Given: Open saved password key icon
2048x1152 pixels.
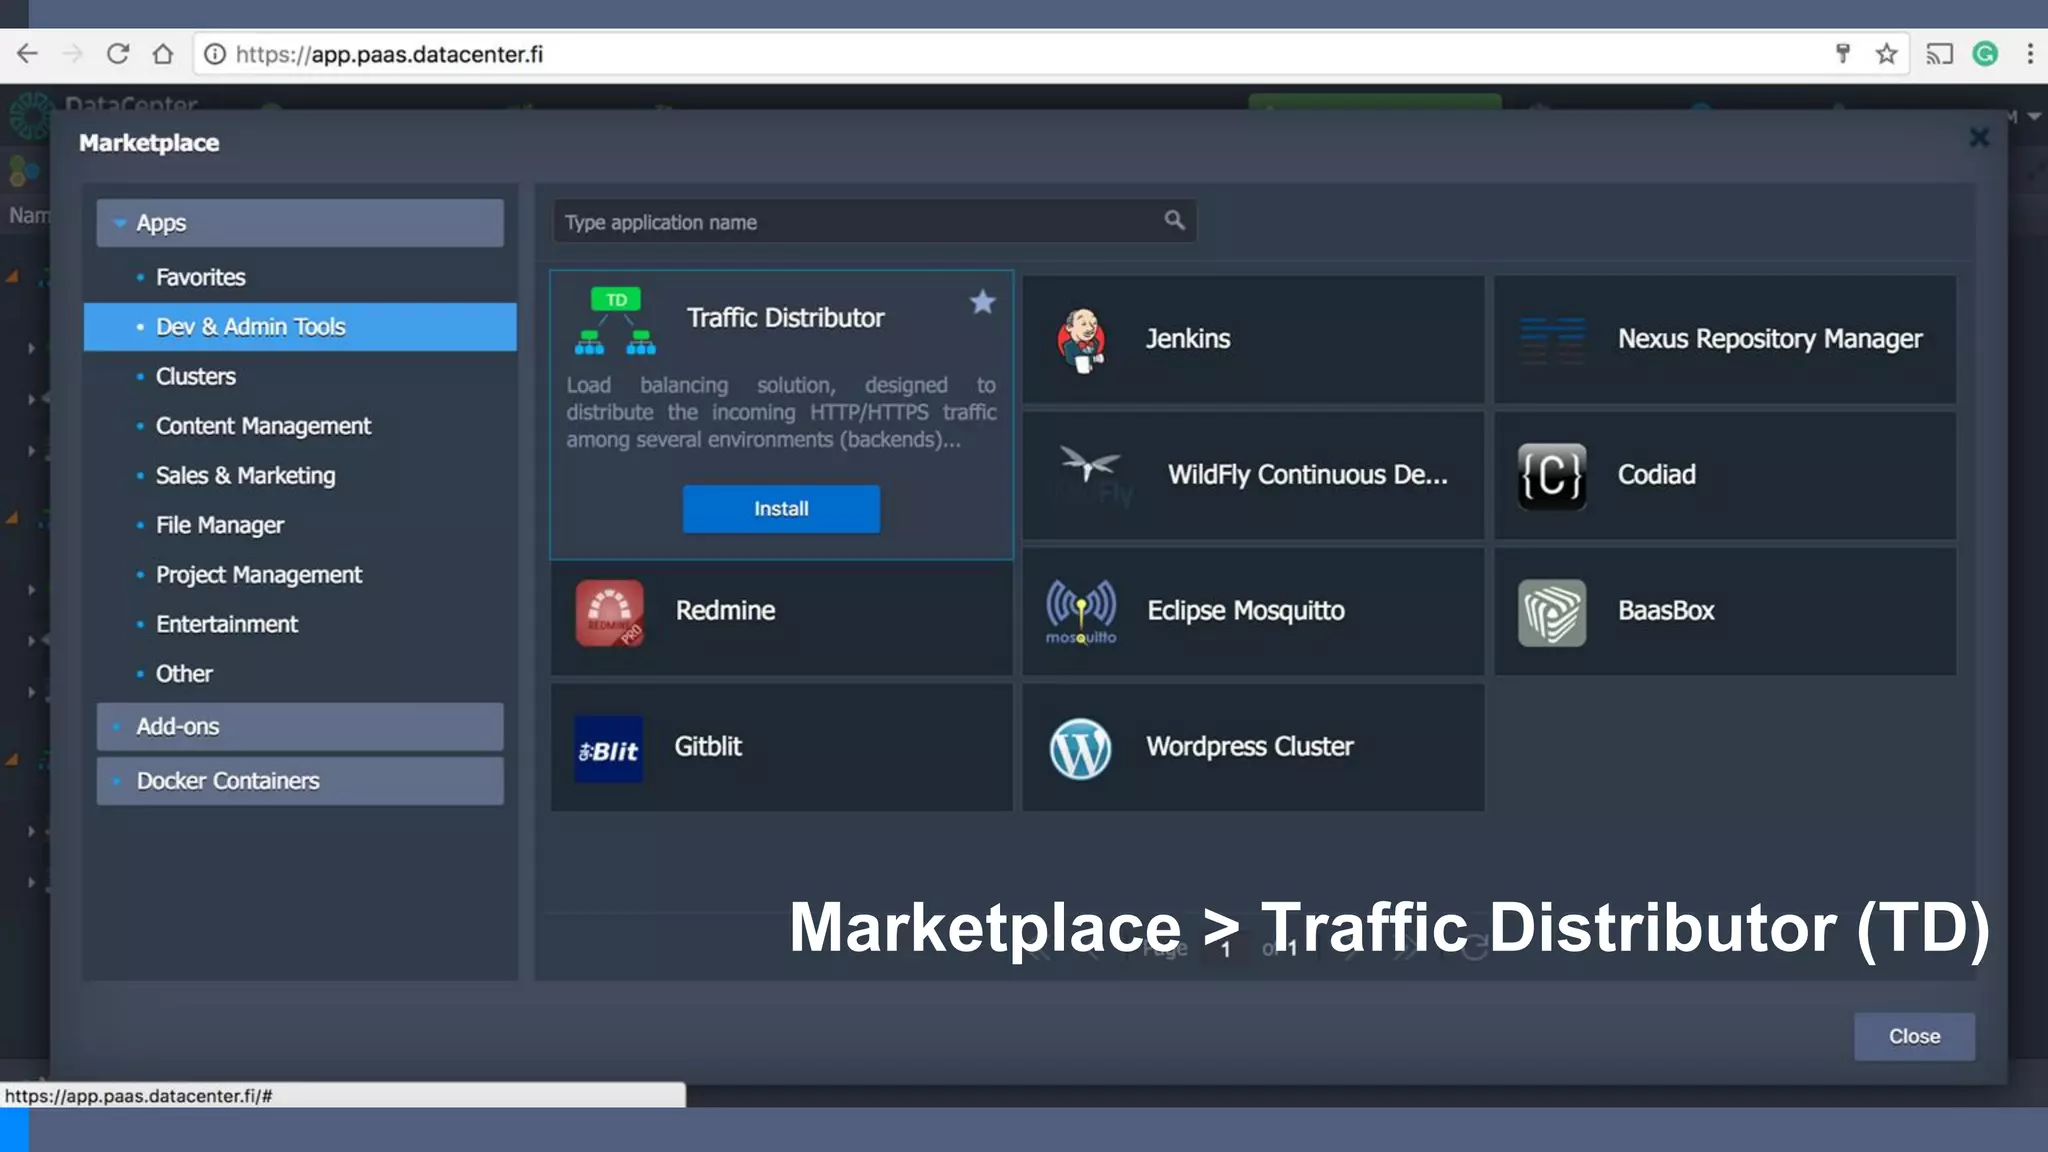Looking at the screenshot, I should pyautogui.click(x=1842, y=54).
